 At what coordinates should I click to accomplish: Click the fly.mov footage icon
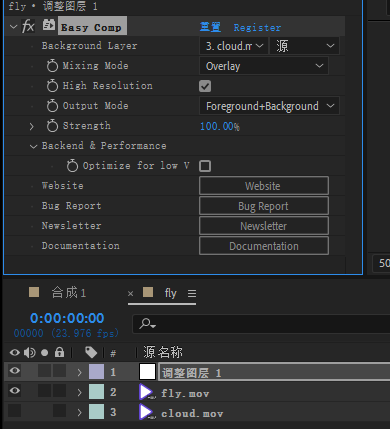pyautogui.click(x=147, y=392)
